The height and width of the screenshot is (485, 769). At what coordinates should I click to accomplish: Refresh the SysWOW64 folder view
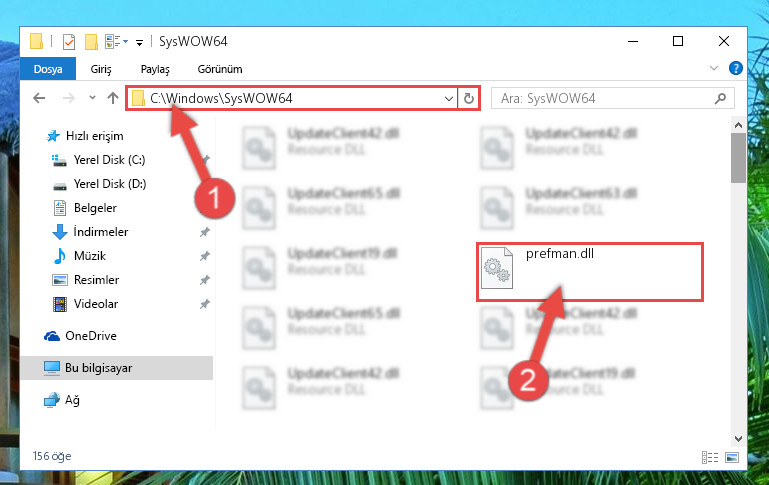click(468, 99)
